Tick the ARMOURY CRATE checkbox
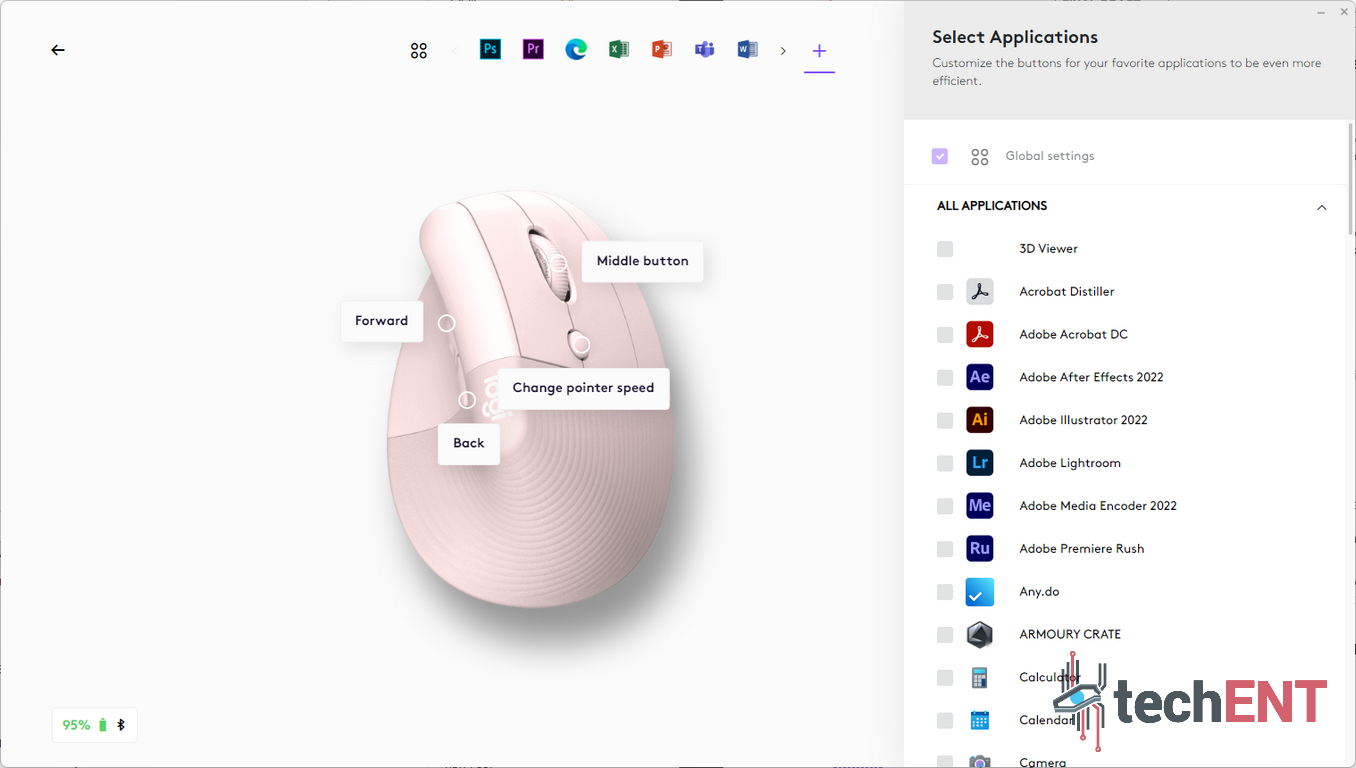 click(x=945, y=635)
